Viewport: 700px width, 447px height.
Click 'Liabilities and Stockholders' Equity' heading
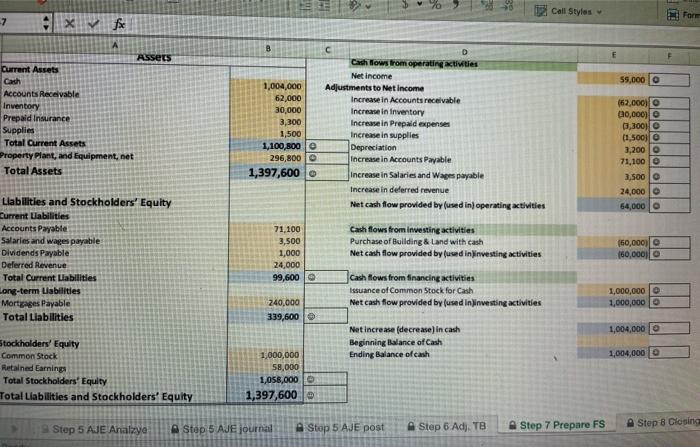87,202
